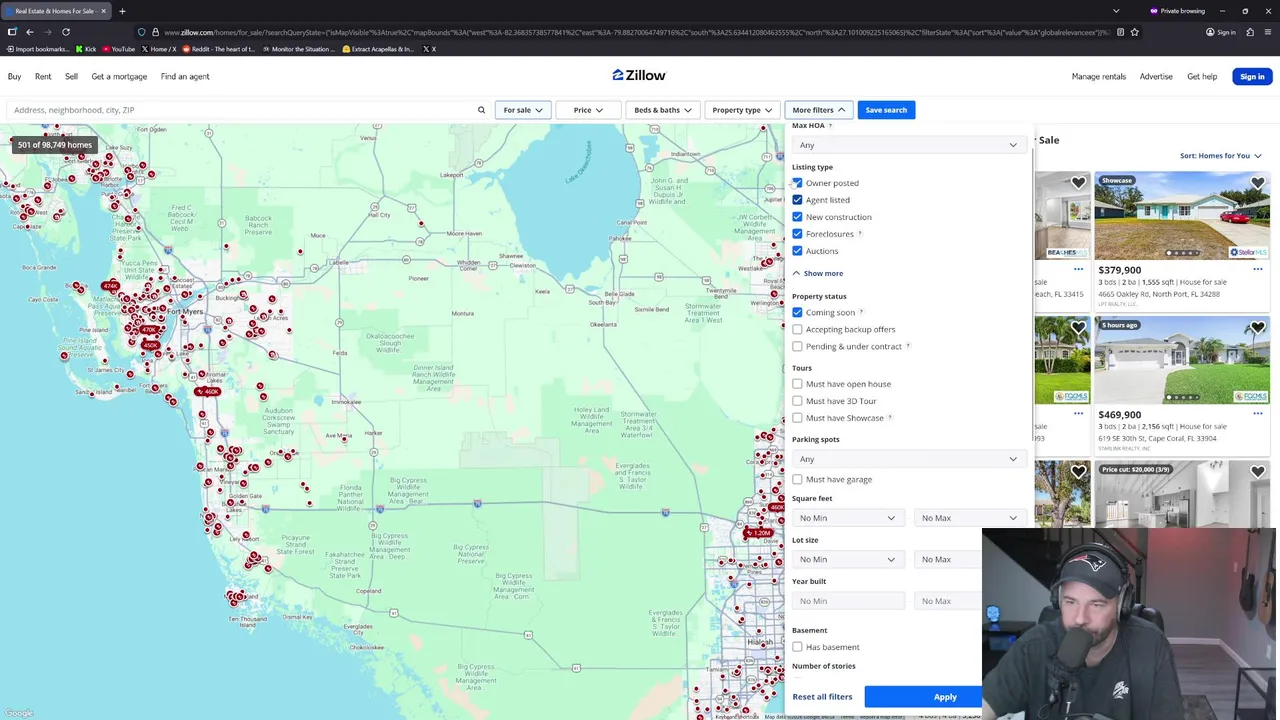Bookmark this page with star icon
1280x720 pixels.
[1134, 32]
